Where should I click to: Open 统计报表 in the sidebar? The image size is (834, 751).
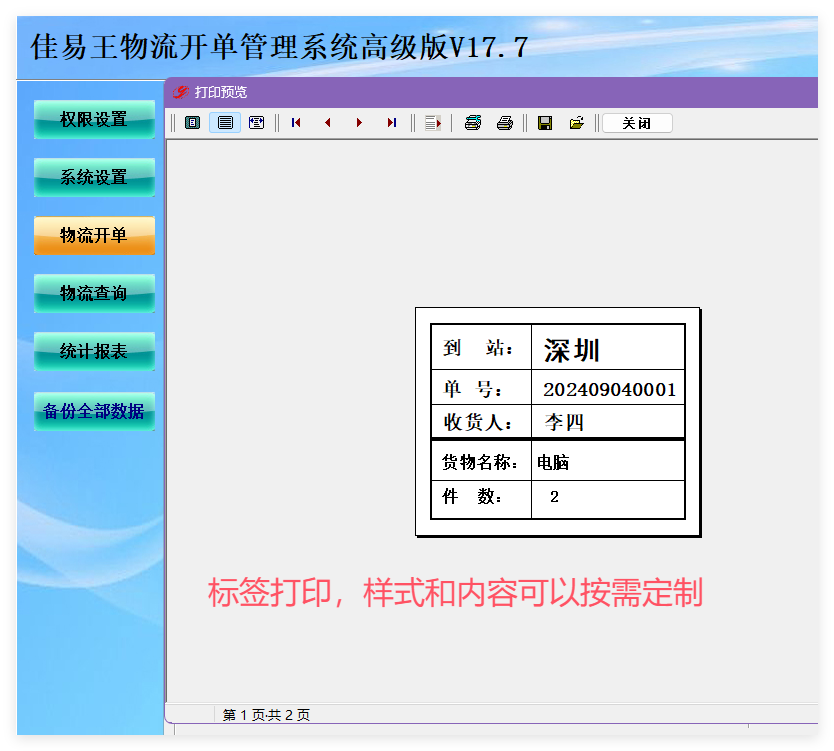tap(94, 351)
